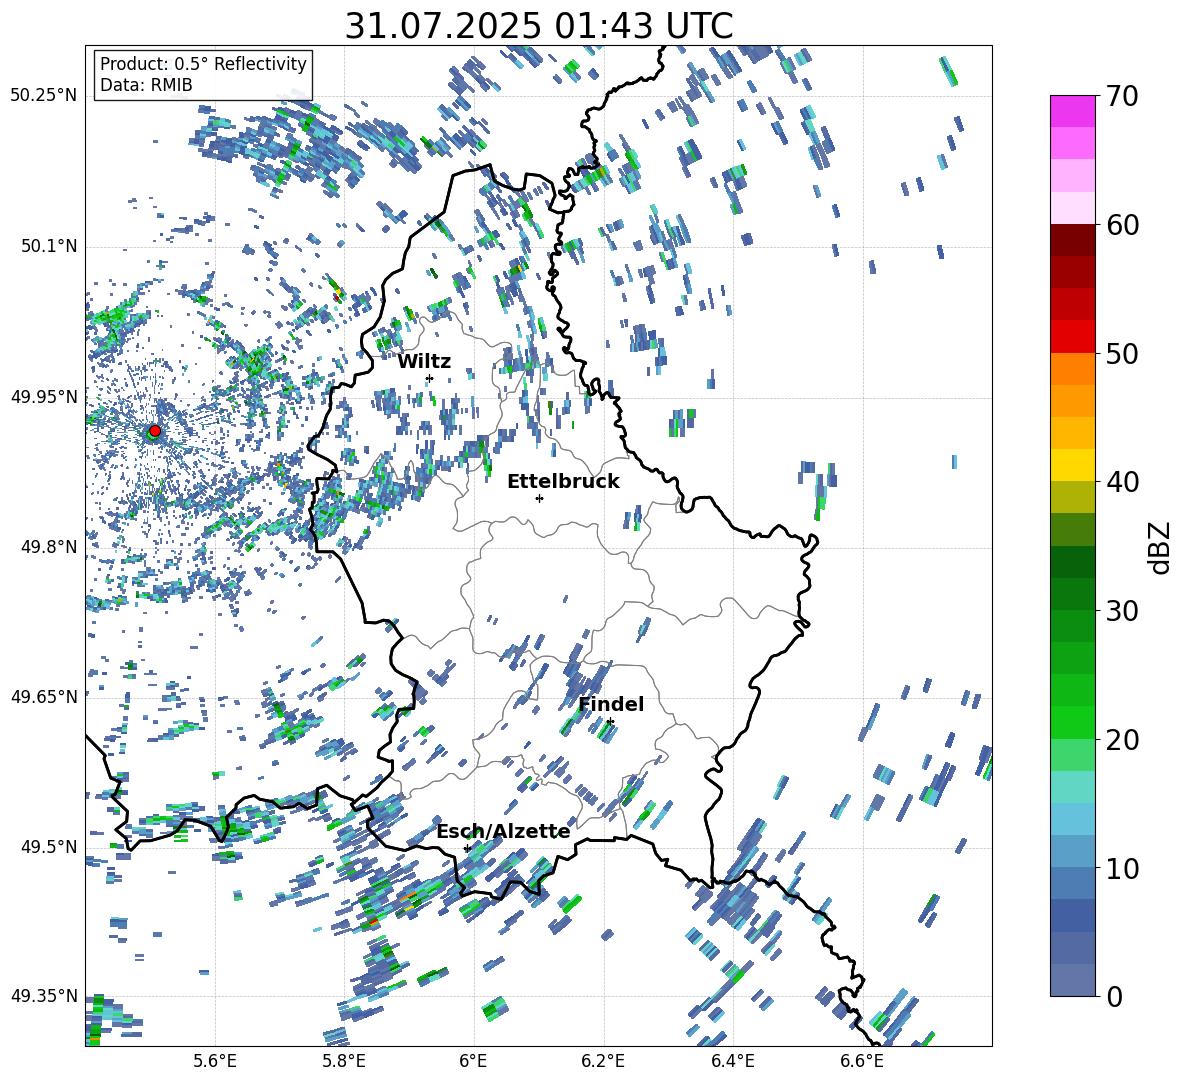
Task: Click the 20 value on colorbar
Action: click(1122, 740)
